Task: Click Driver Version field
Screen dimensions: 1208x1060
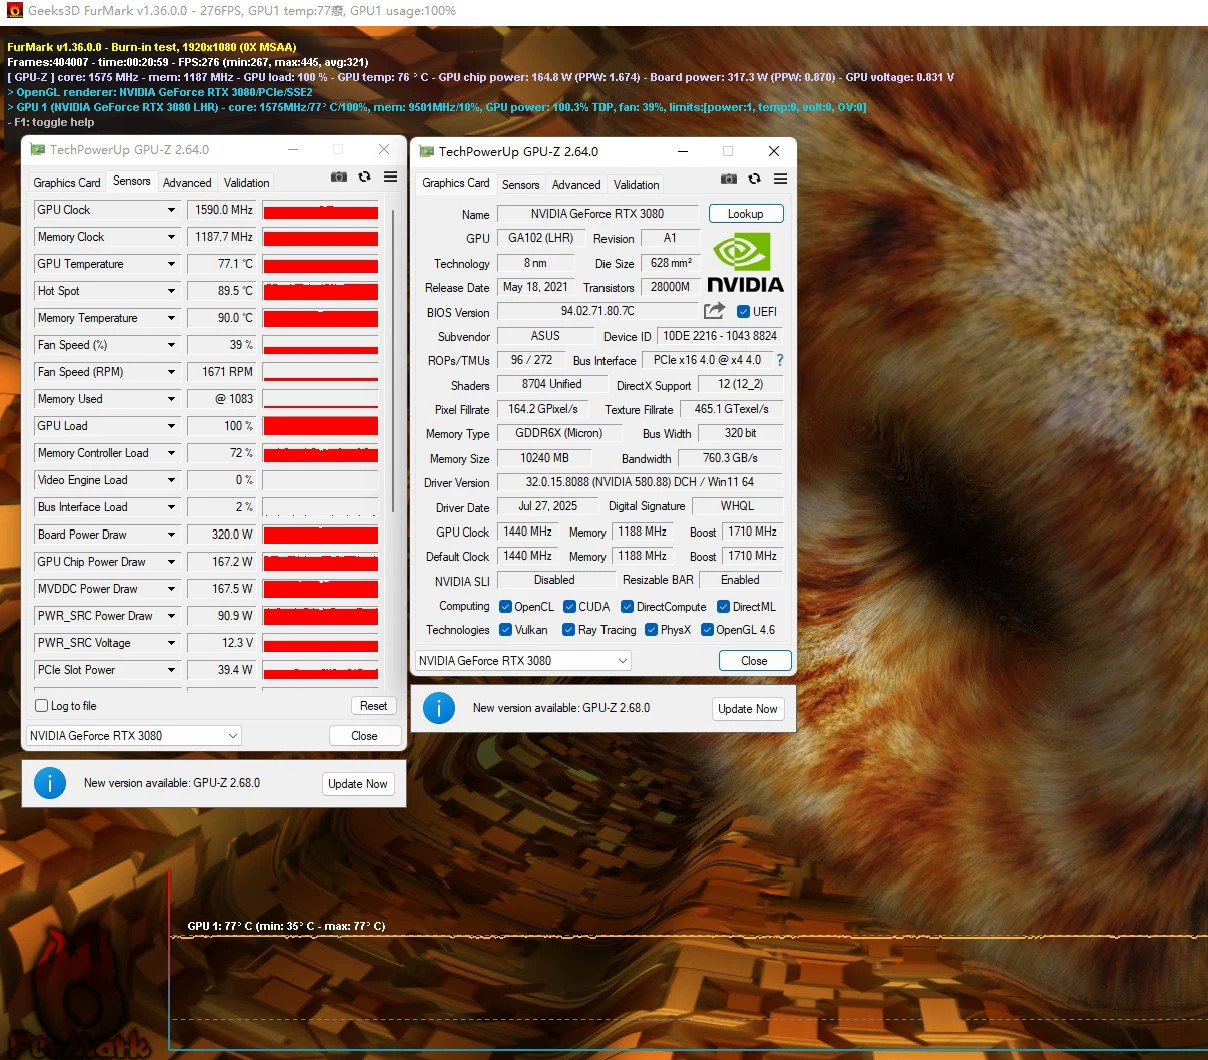Action: point(640,482)
